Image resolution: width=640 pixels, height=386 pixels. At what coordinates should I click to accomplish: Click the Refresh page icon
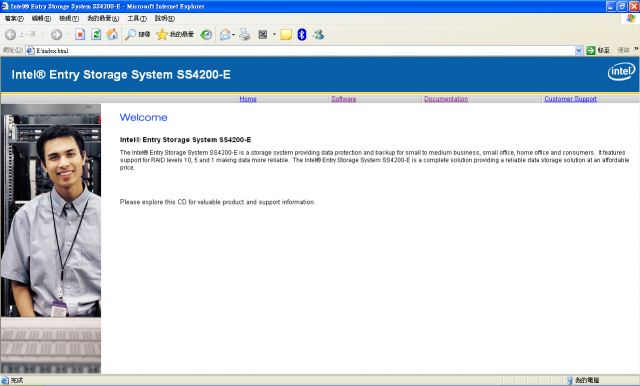pos(96,35)
